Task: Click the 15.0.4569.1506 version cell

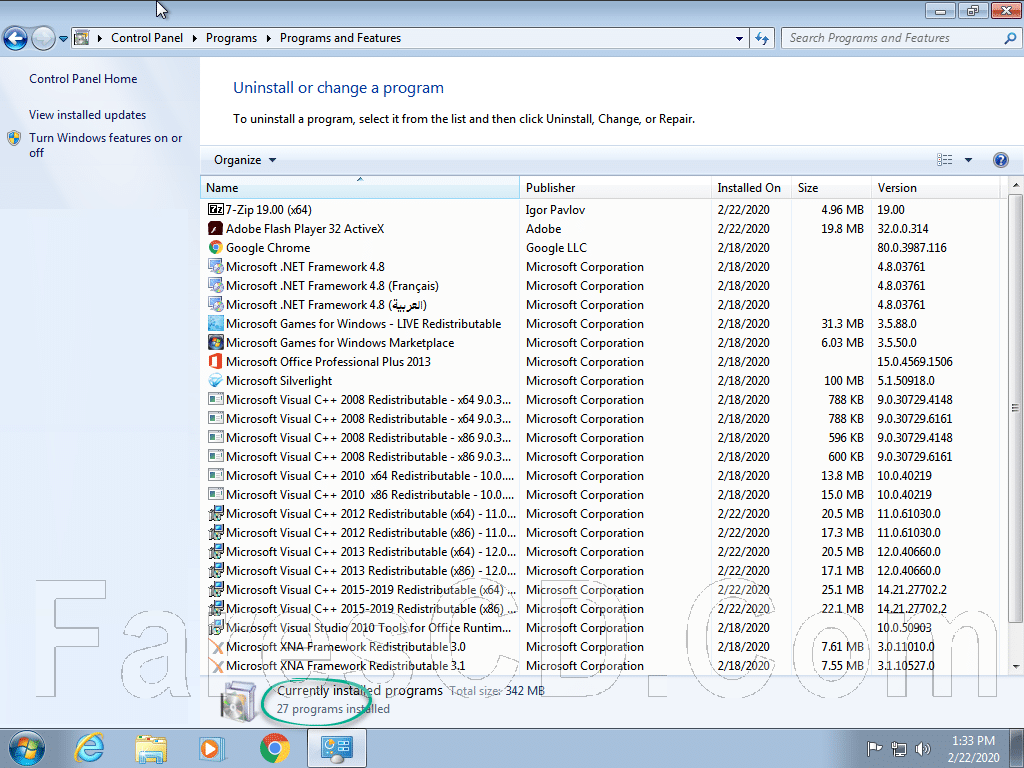Action: [914, 362]
